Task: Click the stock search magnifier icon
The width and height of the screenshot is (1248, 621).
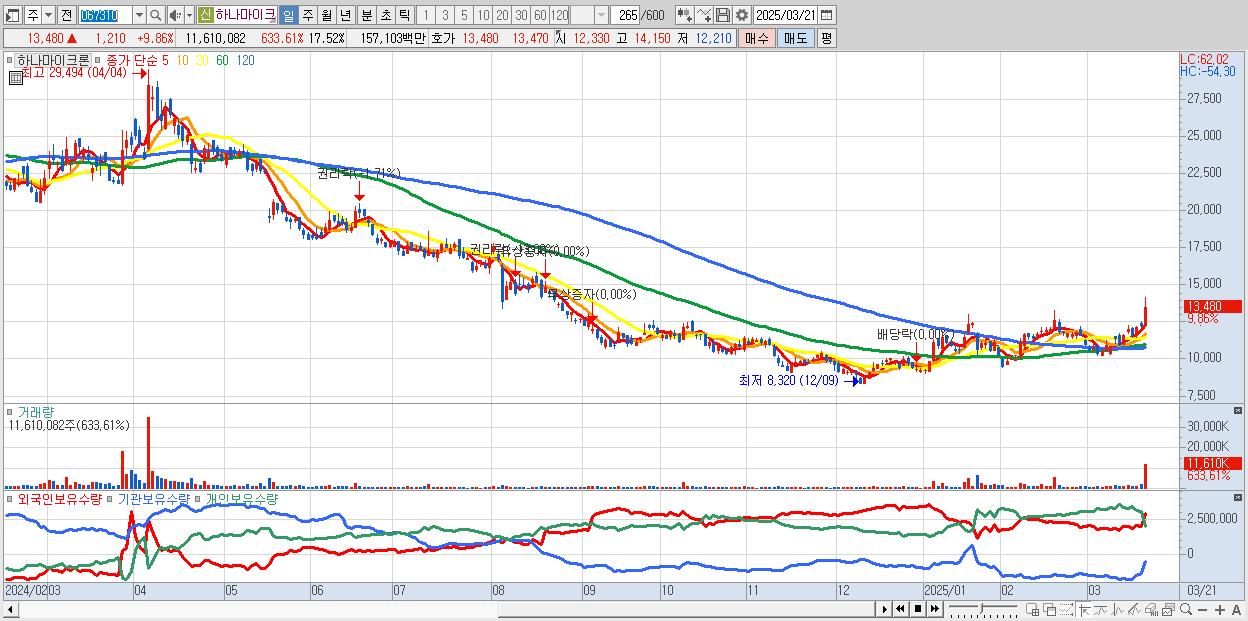Action: pyautogui.click(x=156, y=15)
